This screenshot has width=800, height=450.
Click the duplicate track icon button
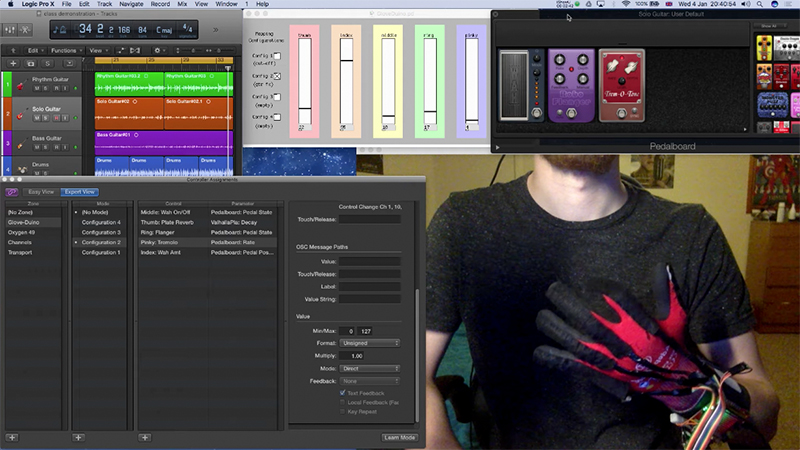point(31,64)
